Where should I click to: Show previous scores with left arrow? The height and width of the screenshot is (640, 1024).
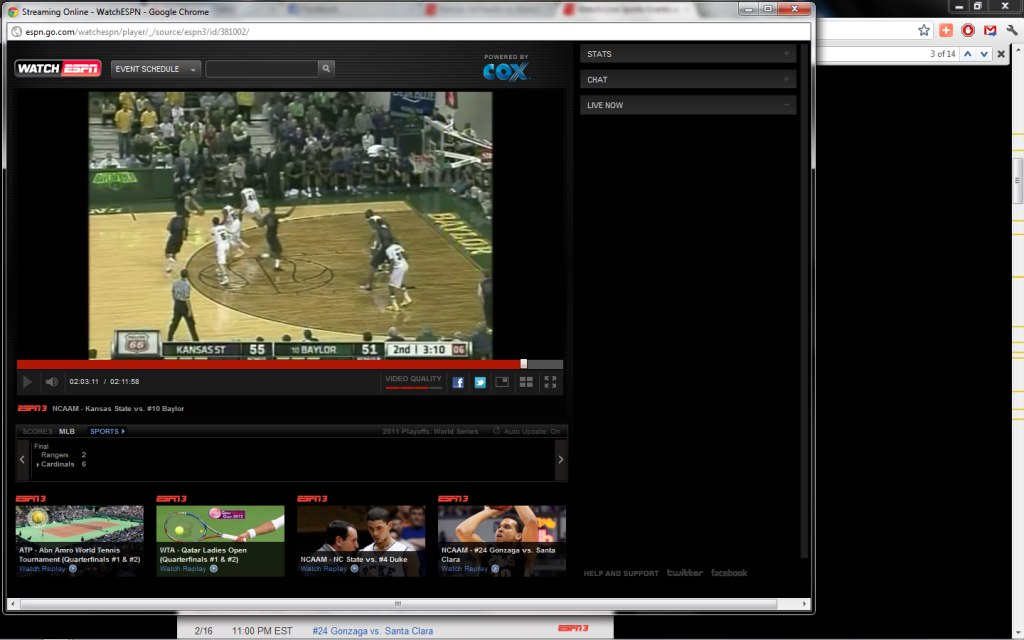[22, 460]
